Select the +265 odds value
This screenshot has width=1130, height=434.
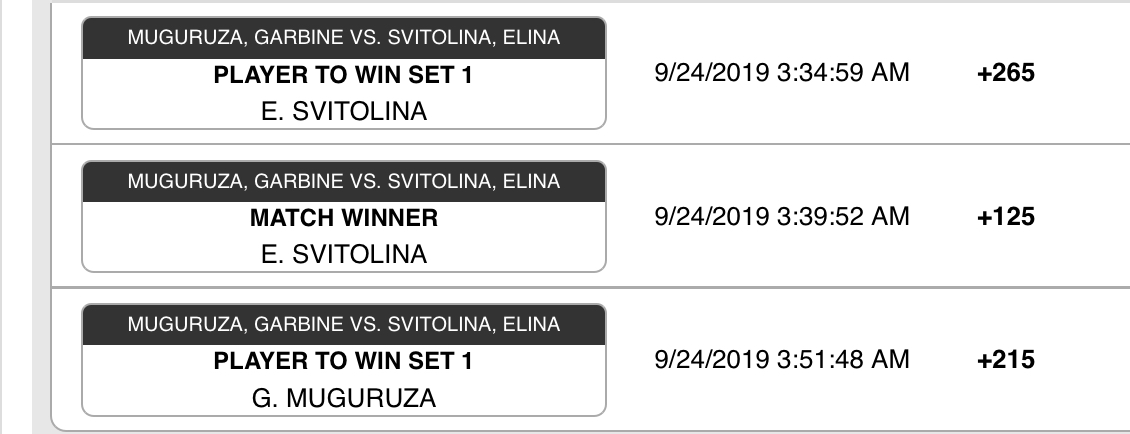pos(1008,75)
